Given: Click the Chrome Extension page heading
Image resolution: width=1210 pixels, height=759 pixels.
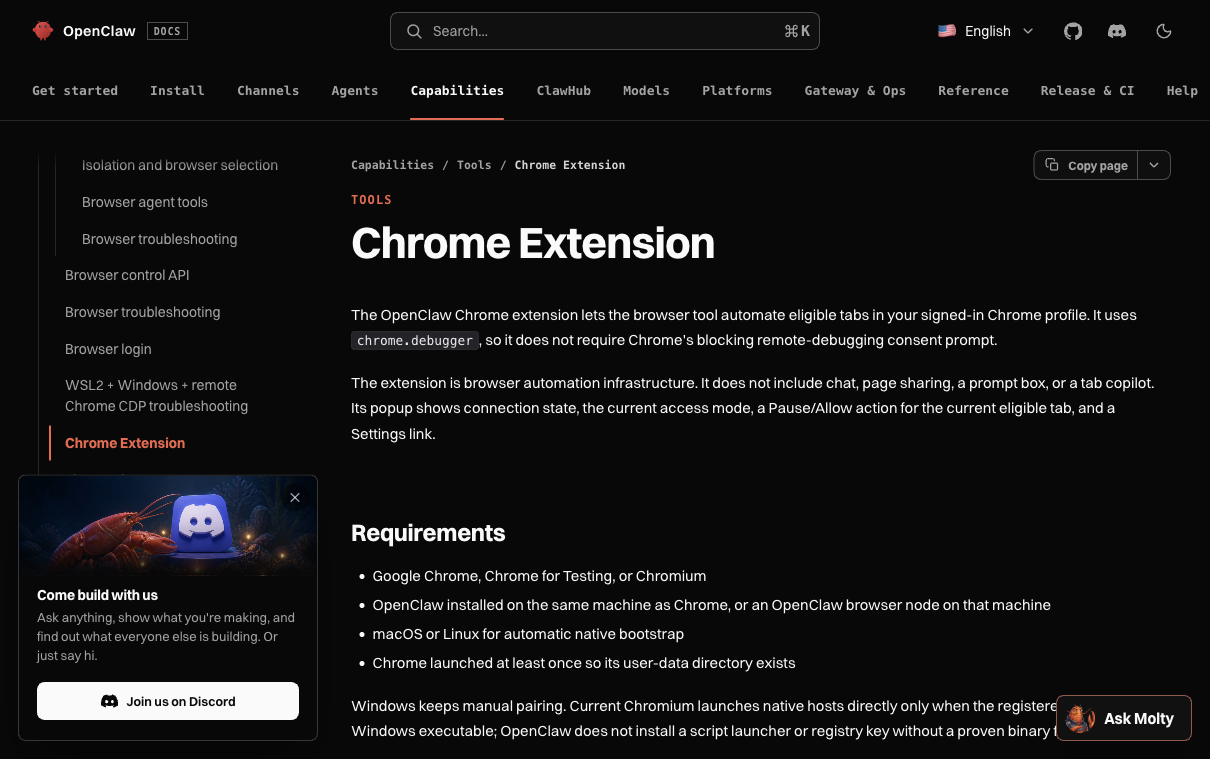Looking at the screenshot, I should tap(533, 243).
